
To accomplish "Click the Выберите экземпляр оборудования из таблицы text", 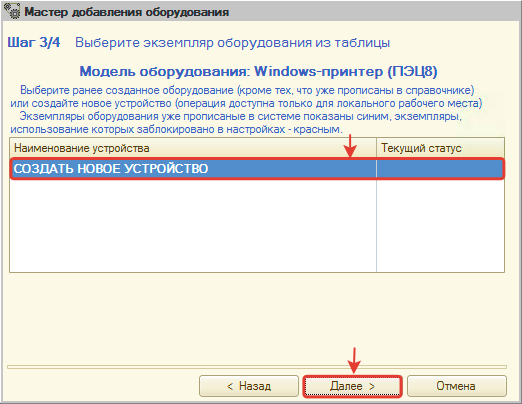I will coord(232,43).
